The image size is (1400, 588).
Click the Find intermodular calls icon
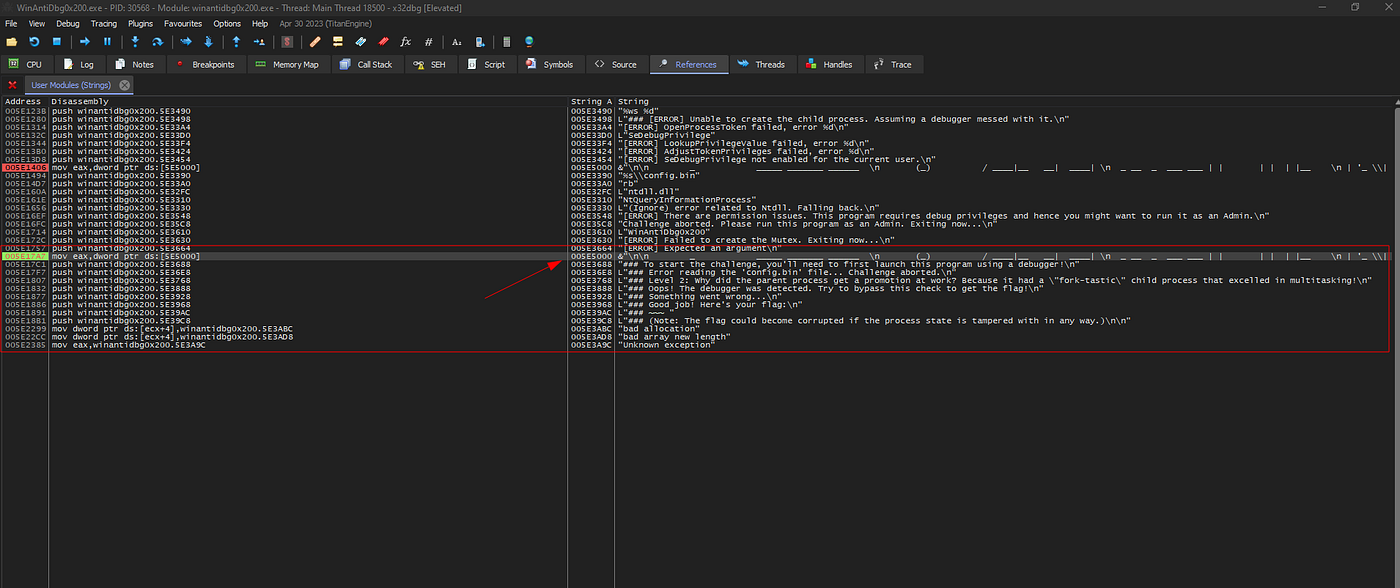(x=480, y=42)
